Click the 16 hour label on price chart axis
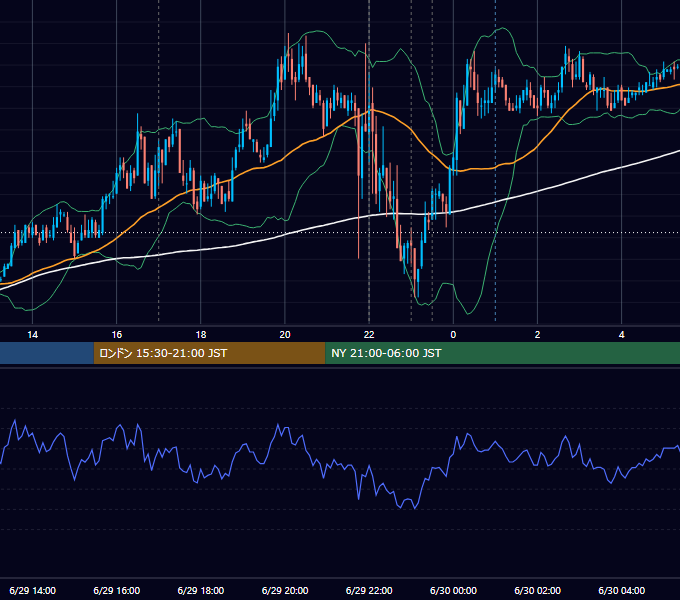Image resolution: width=680 pixels, height=600 pixels. point(117,335)
